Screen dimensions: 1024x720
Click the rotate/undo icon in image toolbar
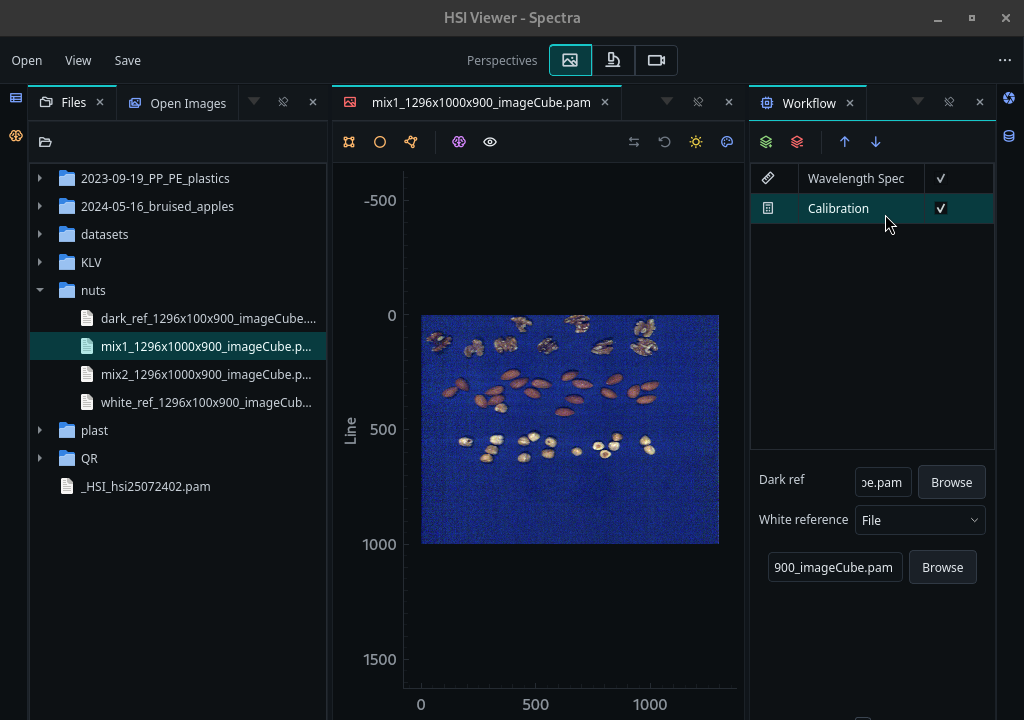(x=664, y=142)
